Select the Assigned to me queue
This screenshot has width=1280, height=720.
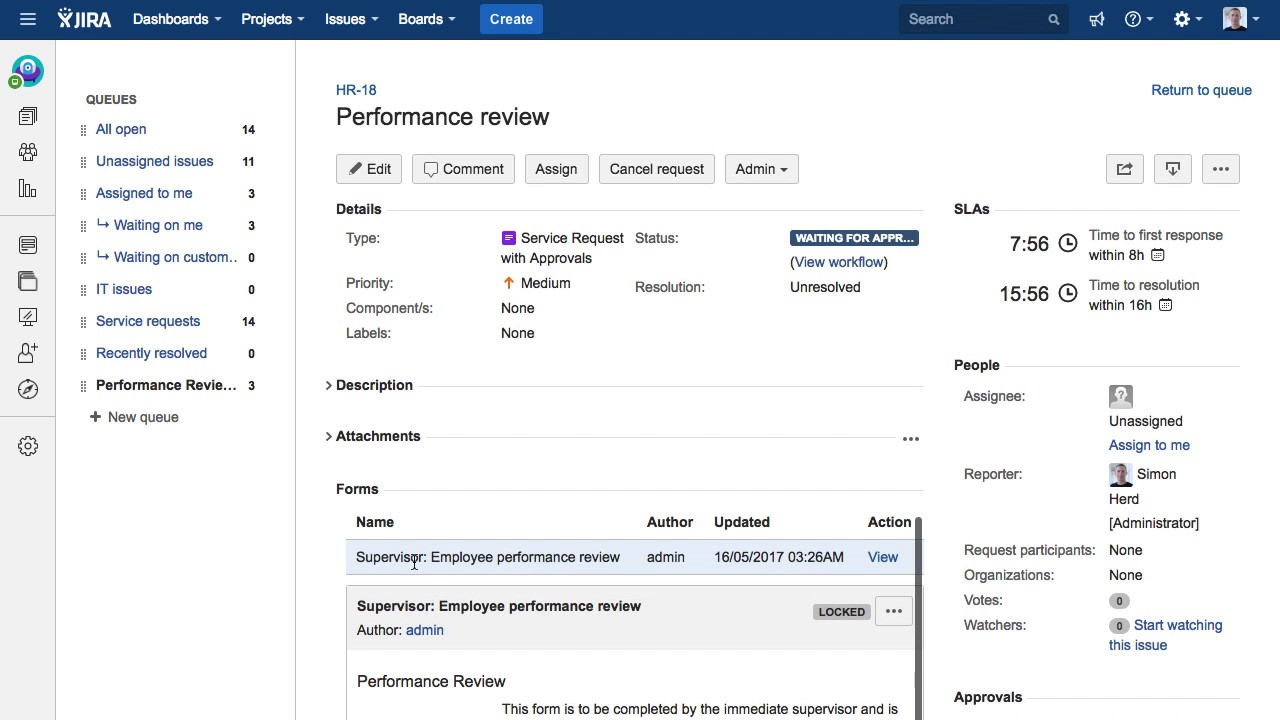144,193
